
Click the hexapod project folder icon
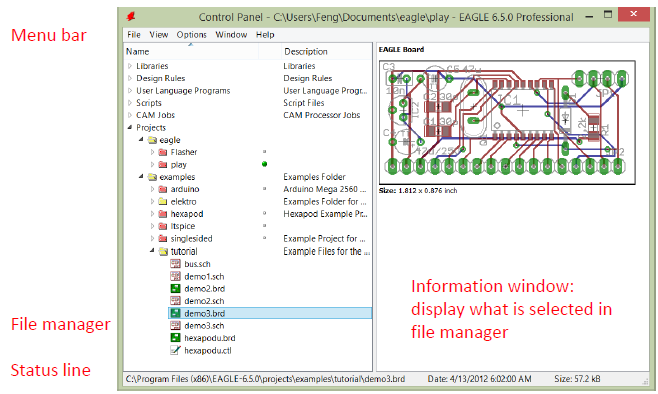point(163,214)
